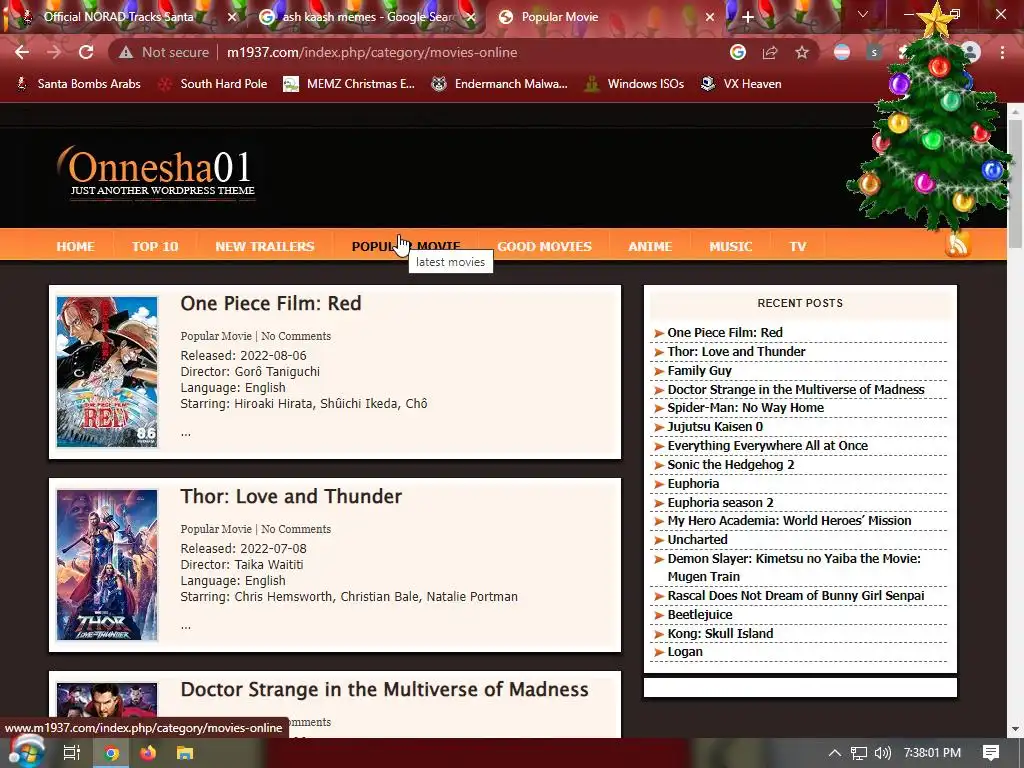Show hidden system tray icons chevron
The height and width of the screenshot is (768, 1024).
tap(834, 753)
